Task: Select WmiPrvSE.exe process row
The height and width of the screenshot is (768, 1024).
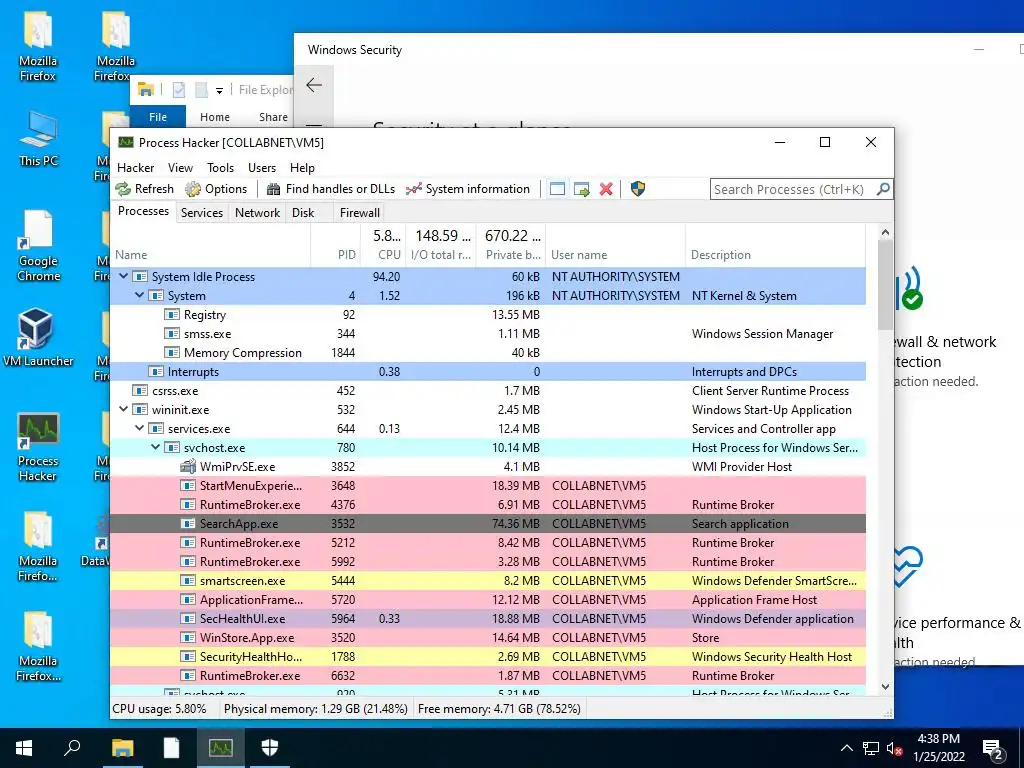Action: tap(488, 466)
